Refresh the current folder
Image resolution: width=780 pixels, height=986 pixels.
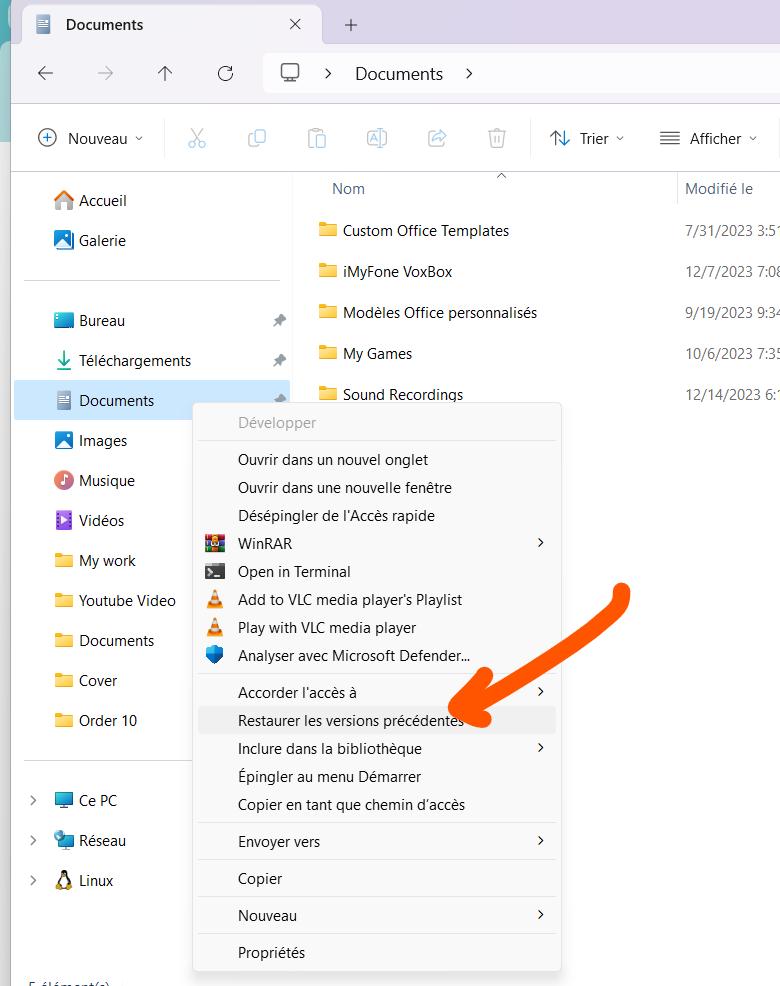click(x=225, y=74)
